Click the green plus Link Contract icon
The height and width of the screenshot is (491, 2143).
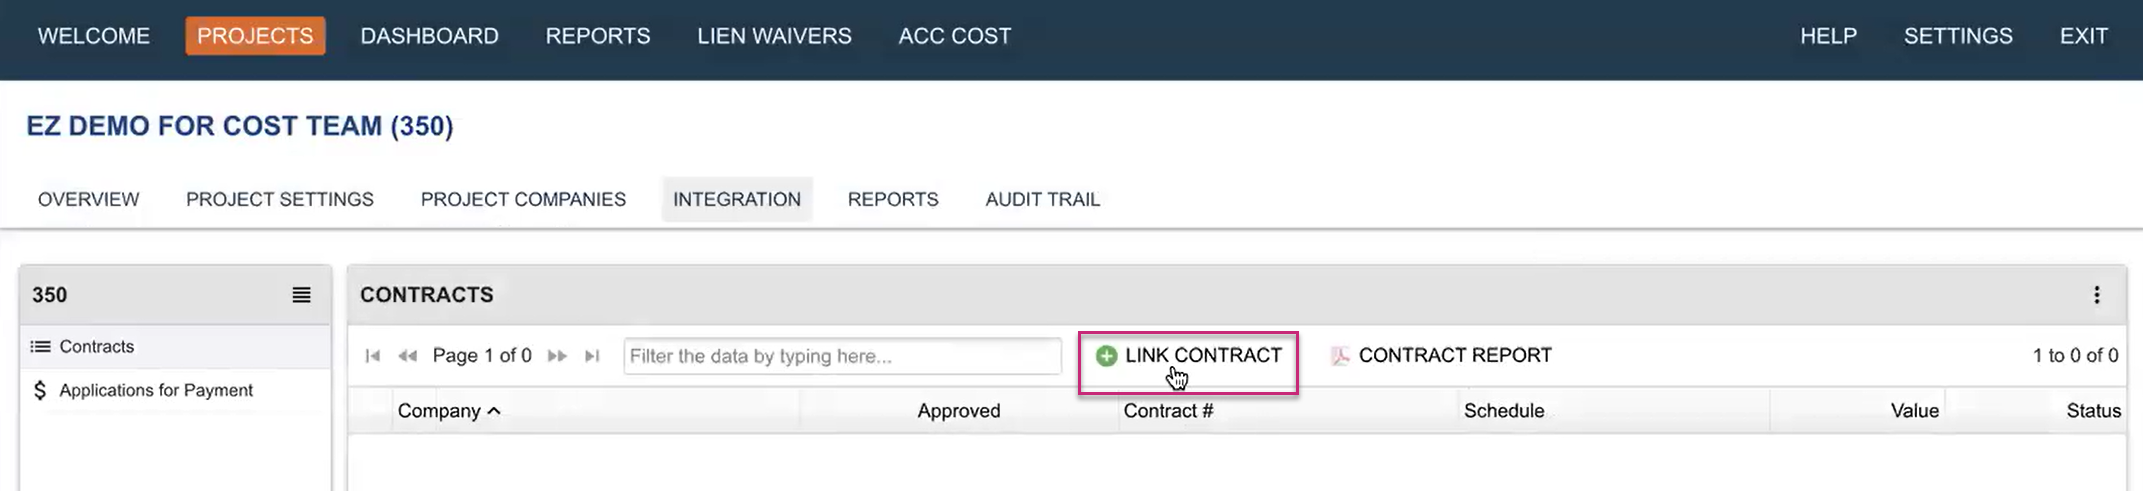tap(1106, 356)
